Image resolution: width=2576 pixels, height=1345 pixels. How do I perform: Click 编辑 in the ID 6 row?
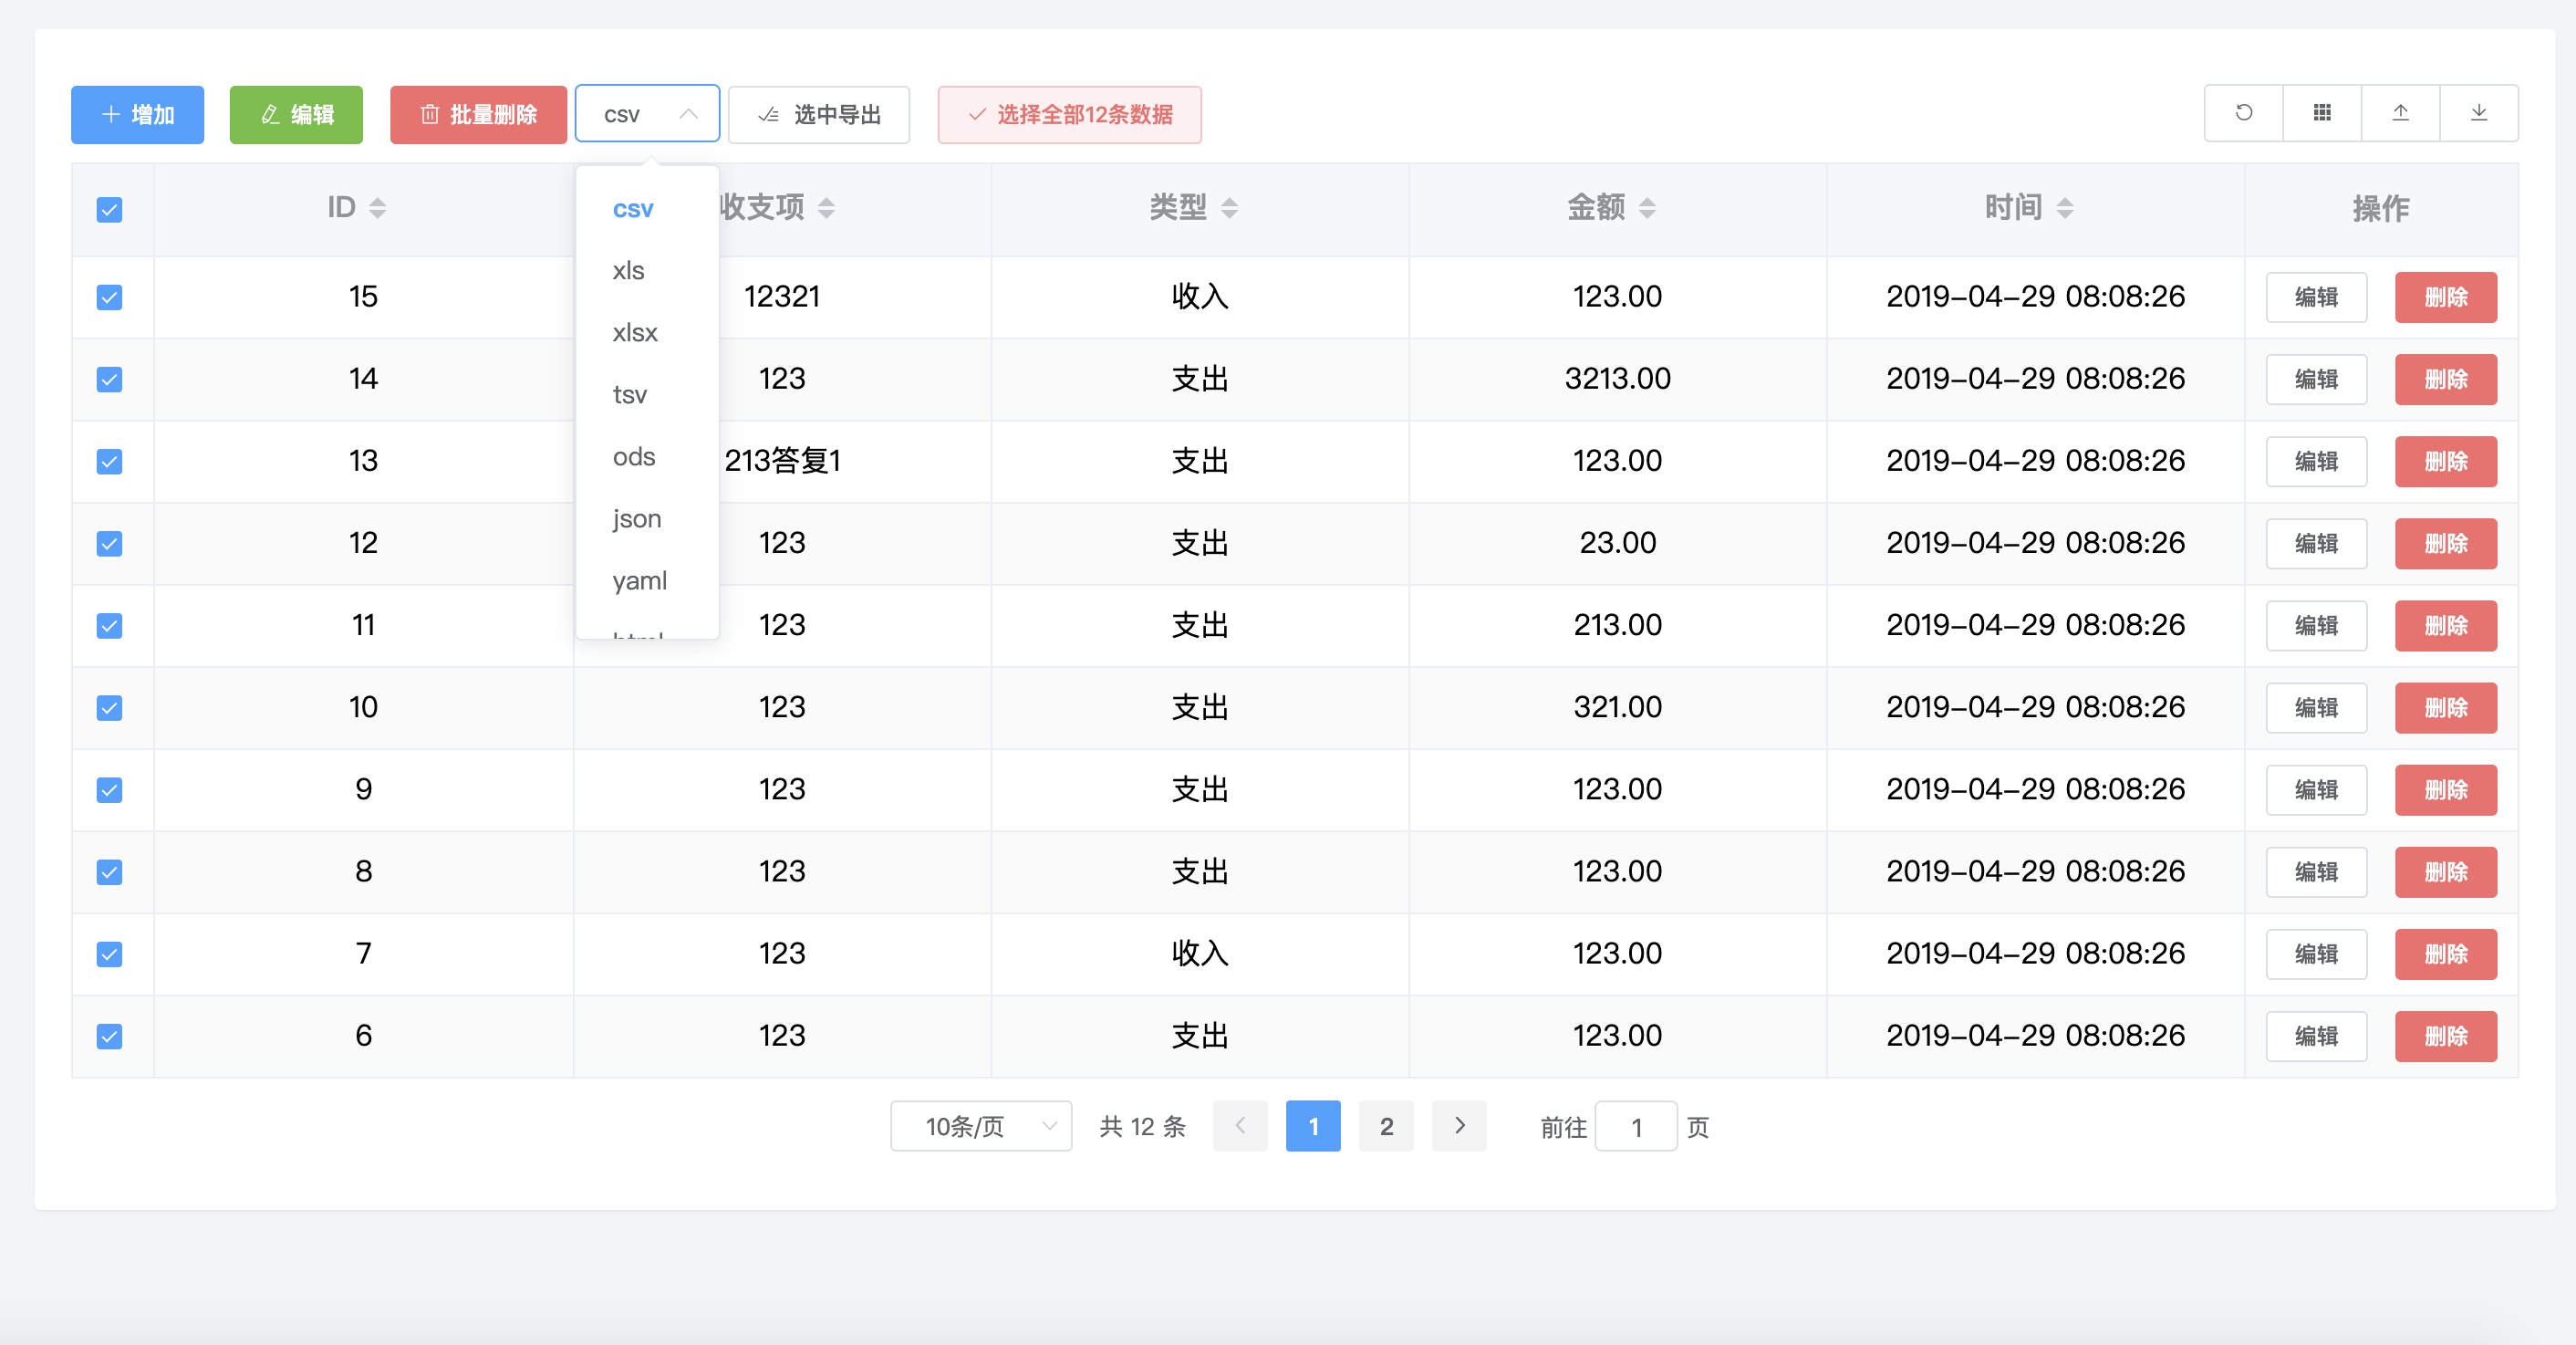click(x=2316, y=1036)
